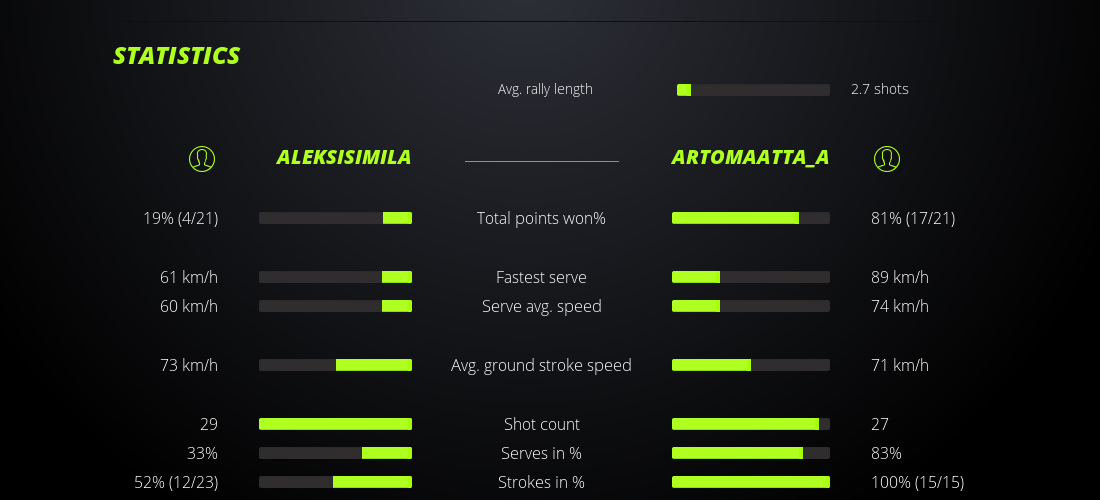
Task: Click ALEKSISIMILA's total points won bar
Action: (335, 218)
